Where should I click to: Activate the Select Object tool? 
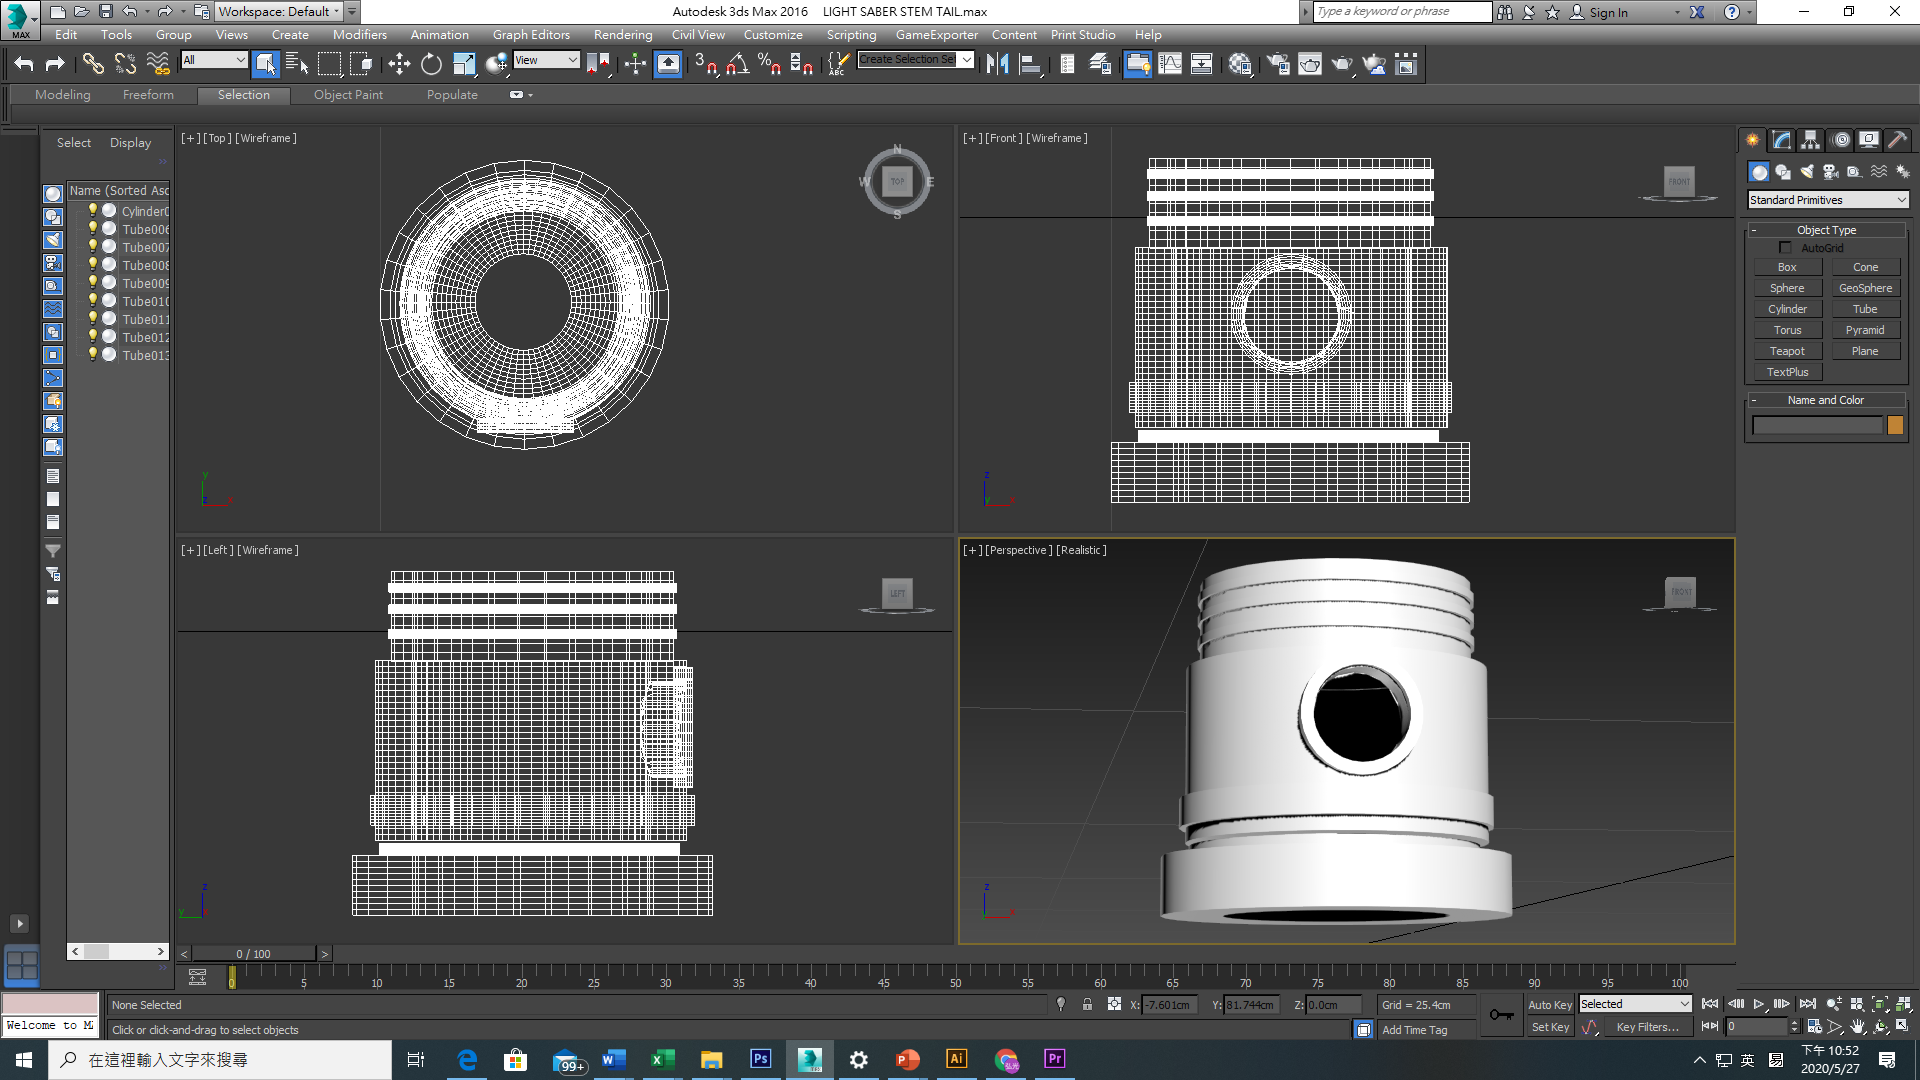click(x=265, y=64)
